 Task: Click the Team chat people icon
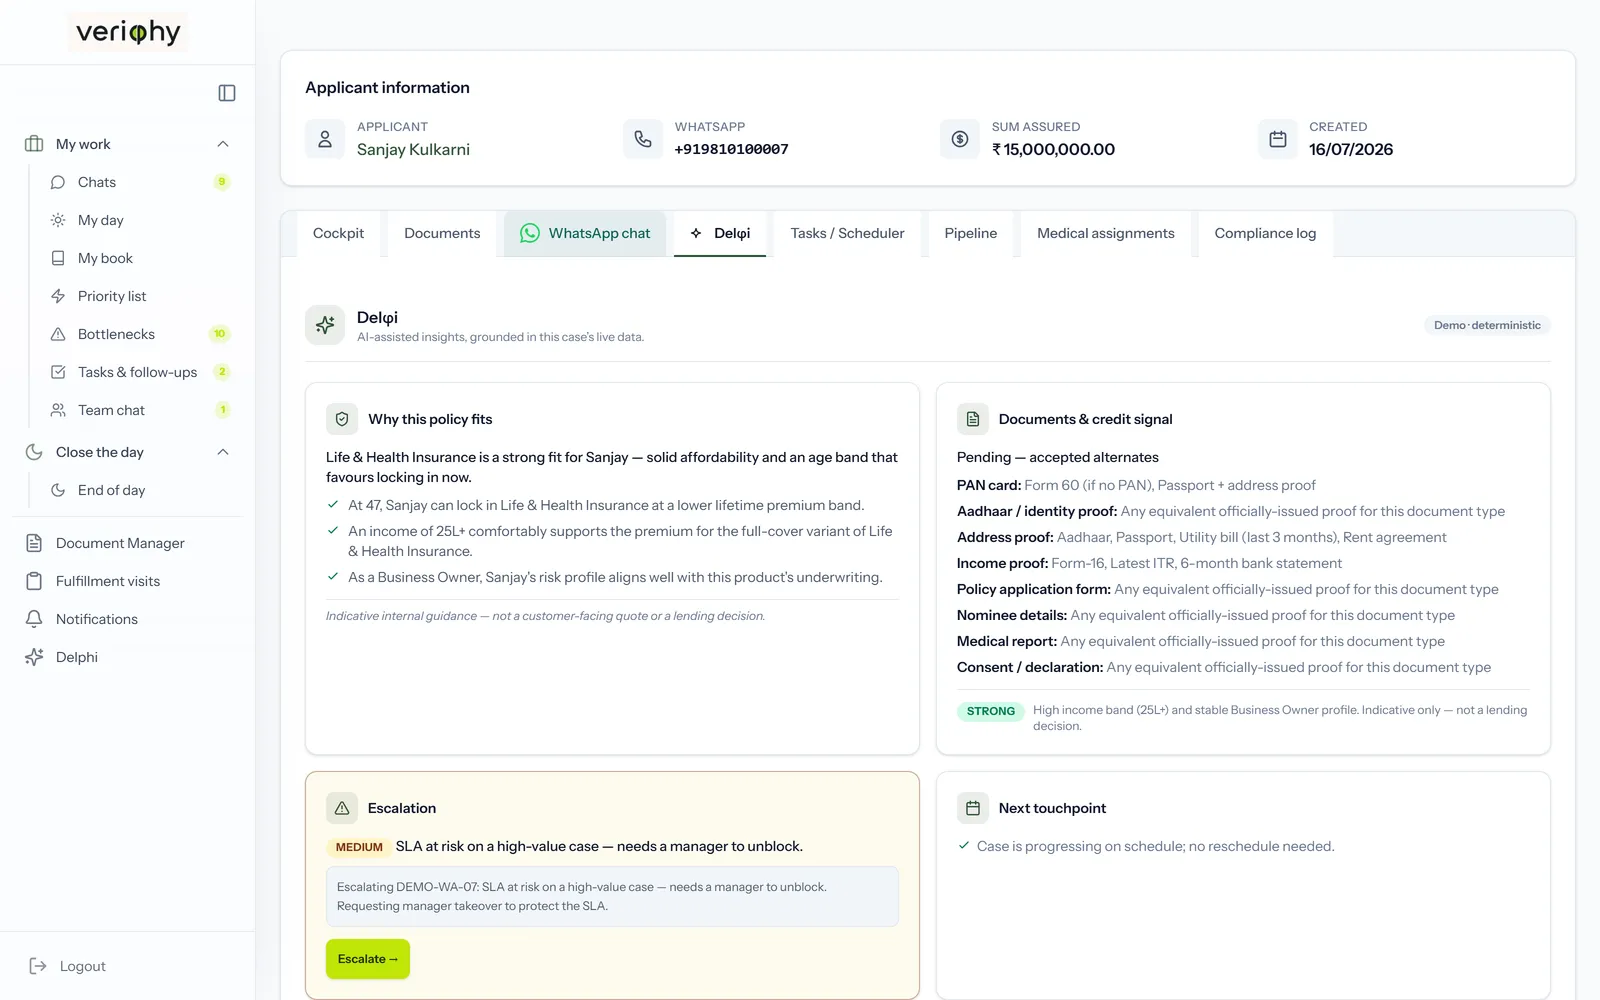pos(58,410)
